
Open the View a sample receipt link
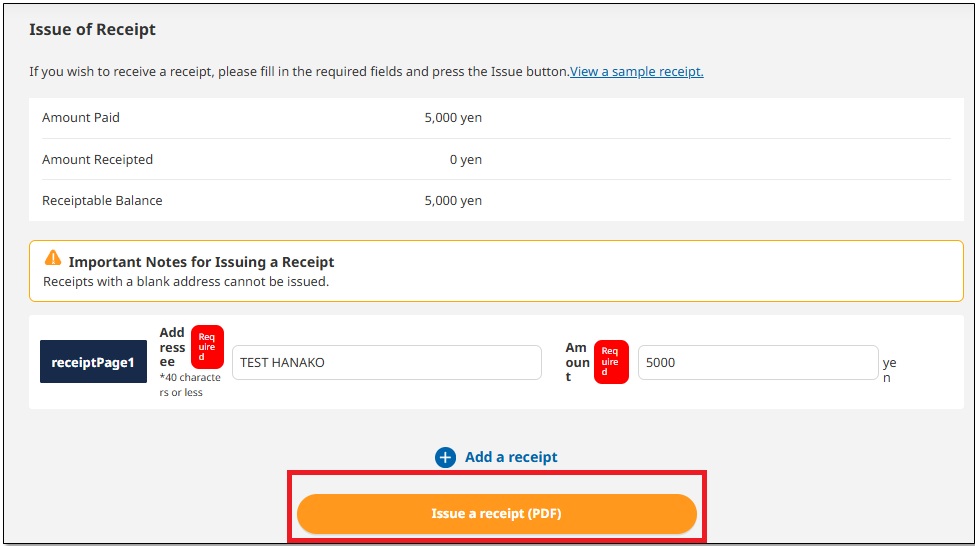click(636, 72)
